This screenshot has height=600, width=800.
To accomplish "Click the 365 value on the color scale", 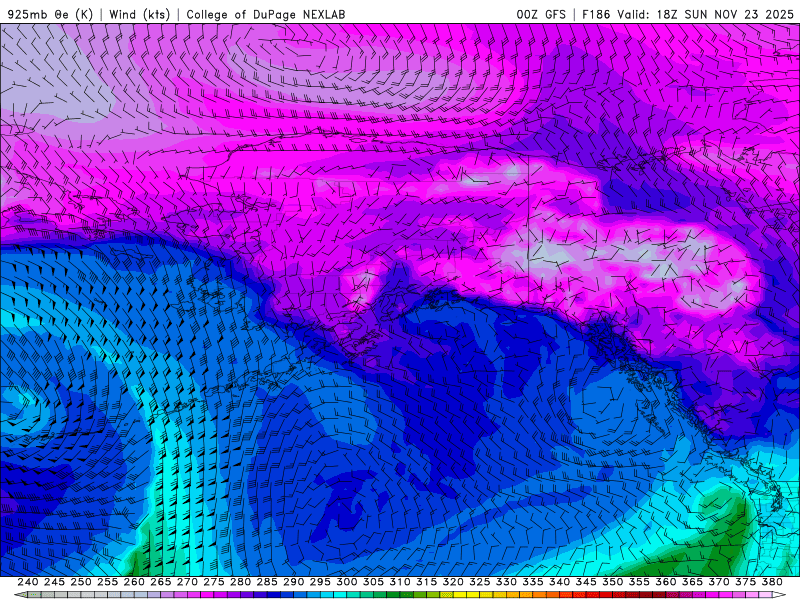I will point(692,582).
